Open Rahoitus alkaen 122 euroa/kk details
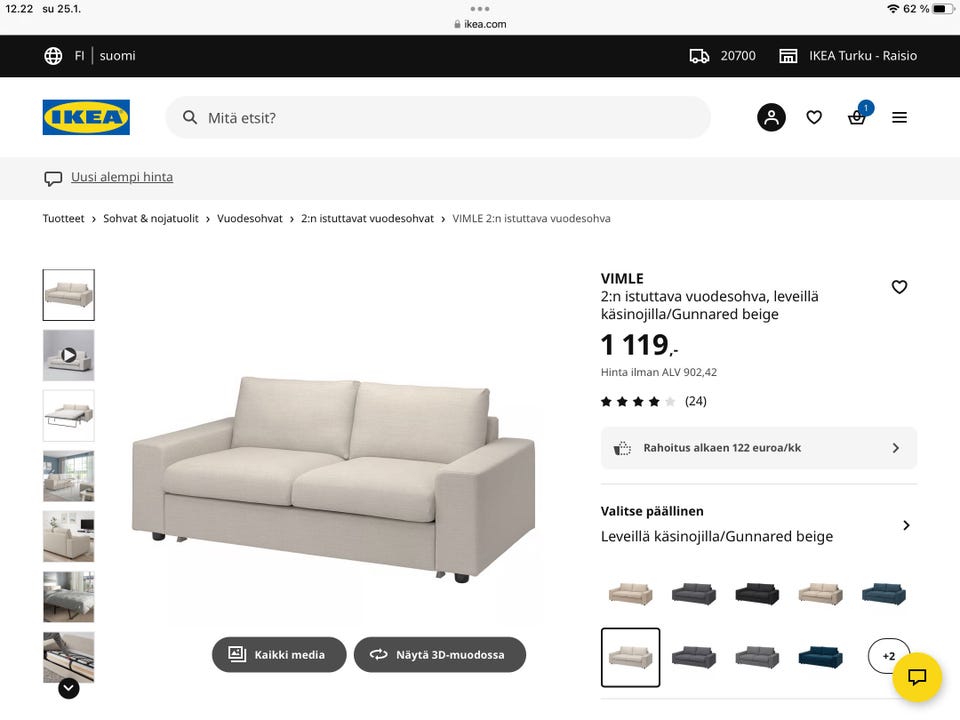The width and height of the screenshot is (960, 720). [759, 448]
